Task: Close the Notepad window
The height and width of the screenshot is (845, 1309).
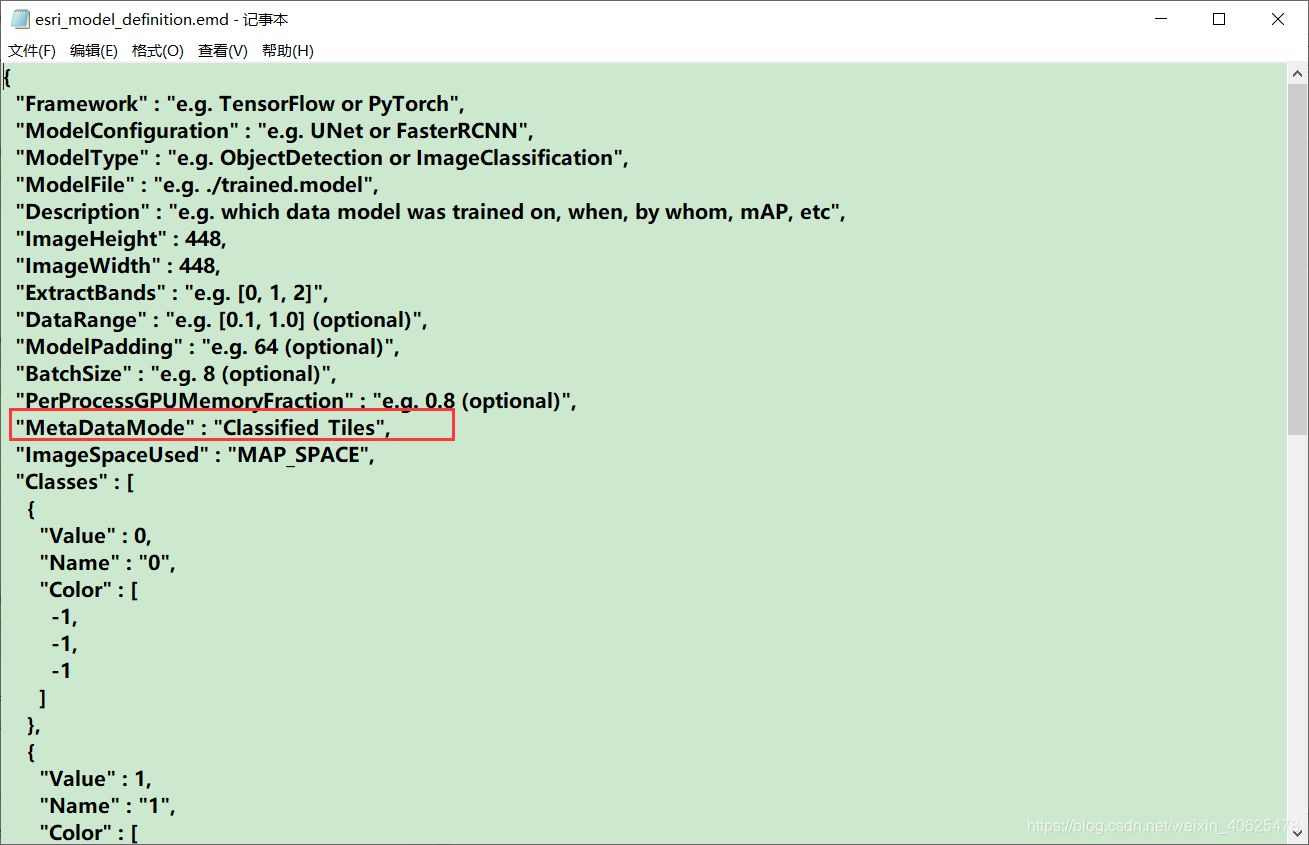Action: (x=1278, y=19)
